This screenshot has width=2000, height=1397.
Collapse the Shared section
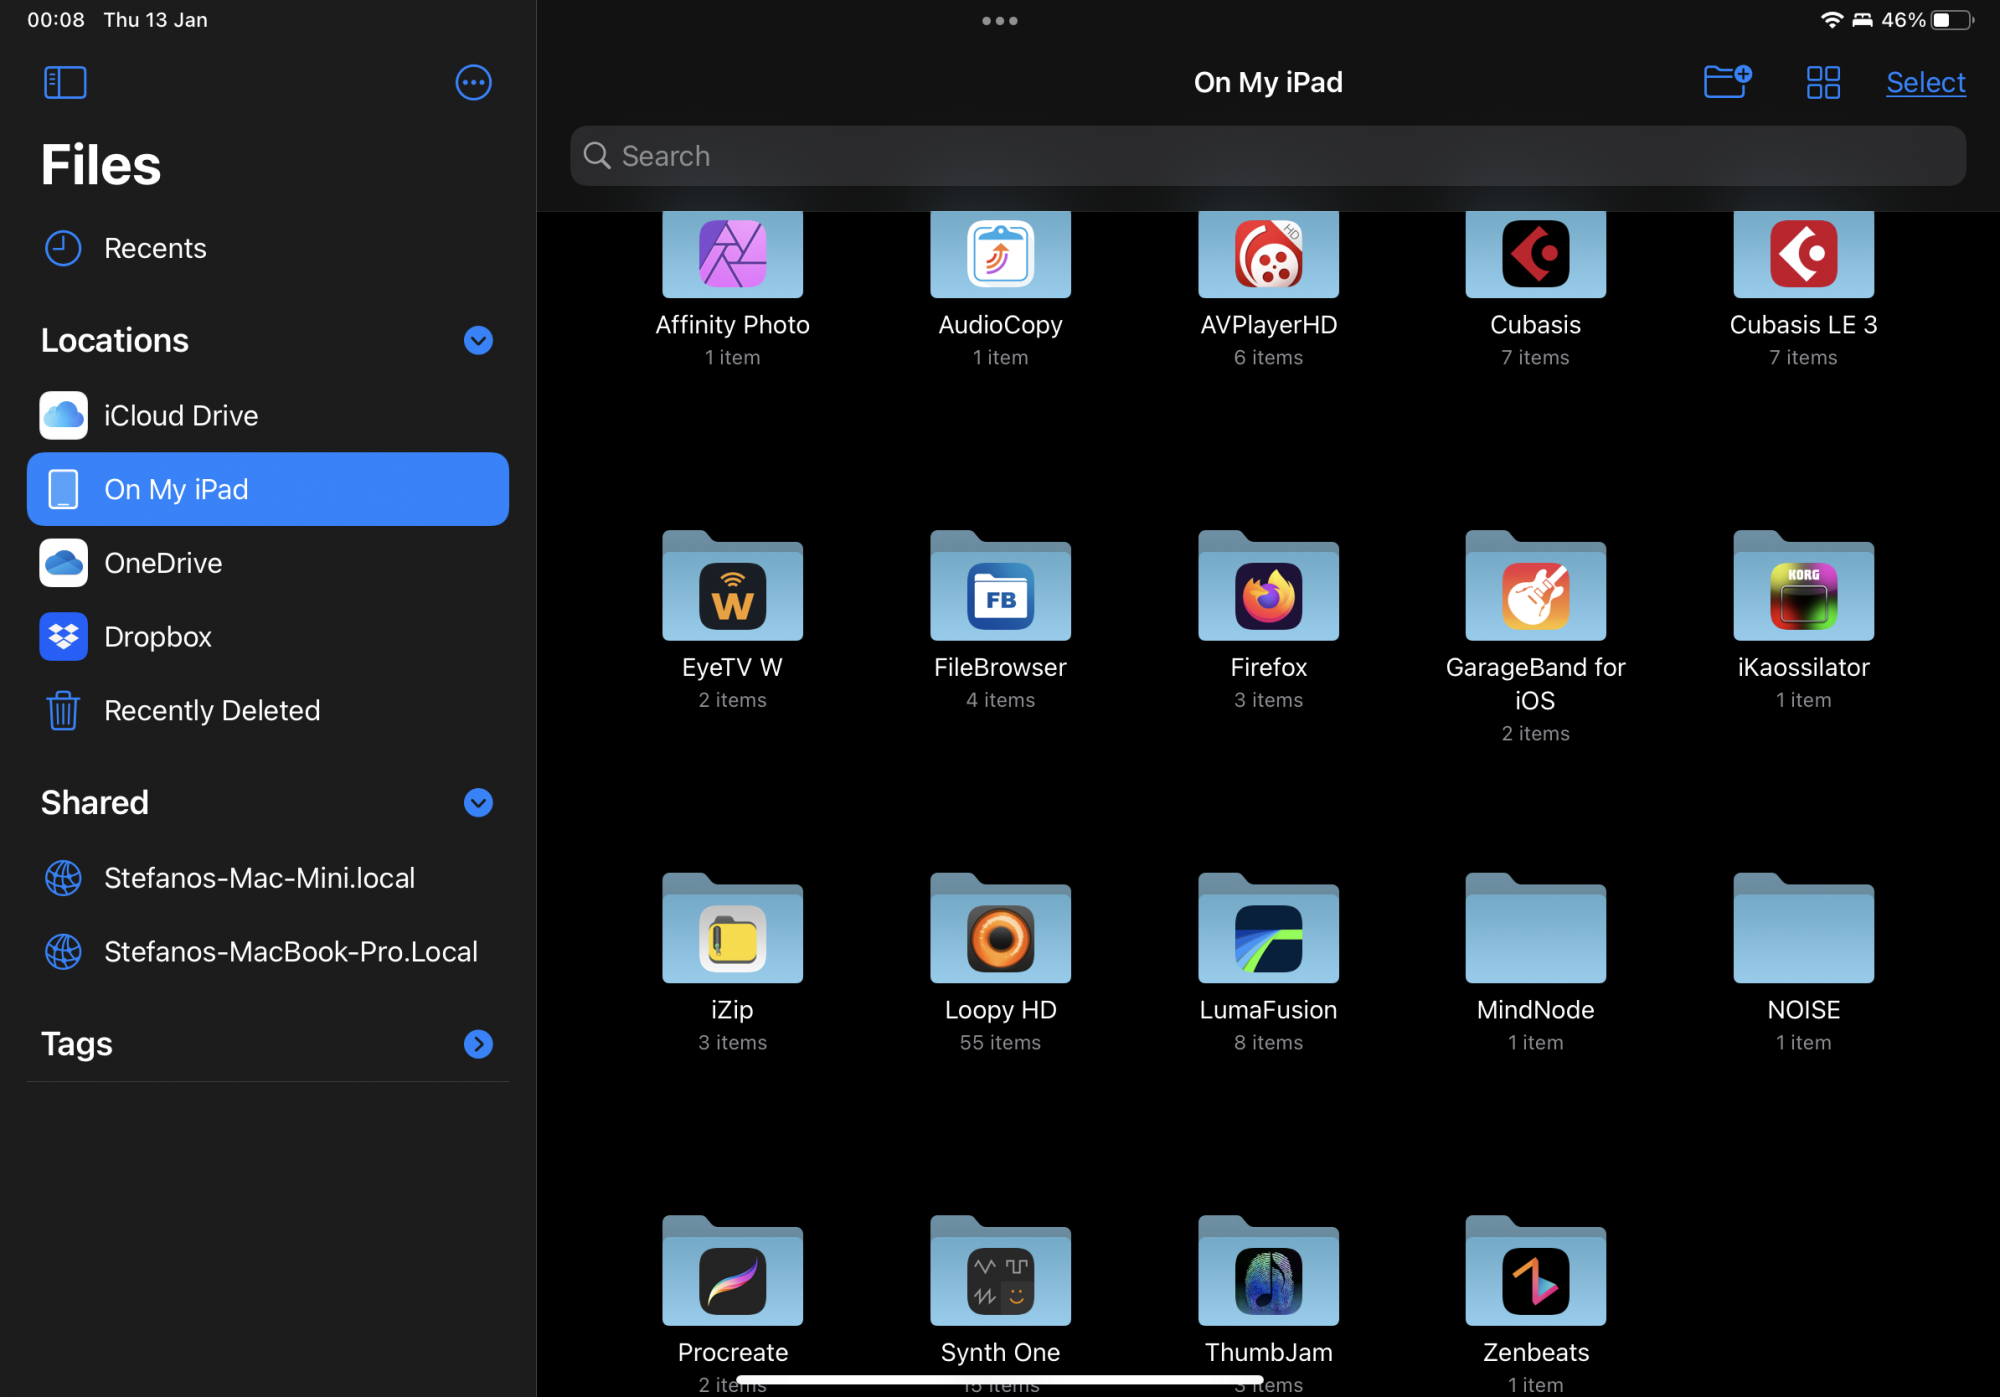[478, 803]
